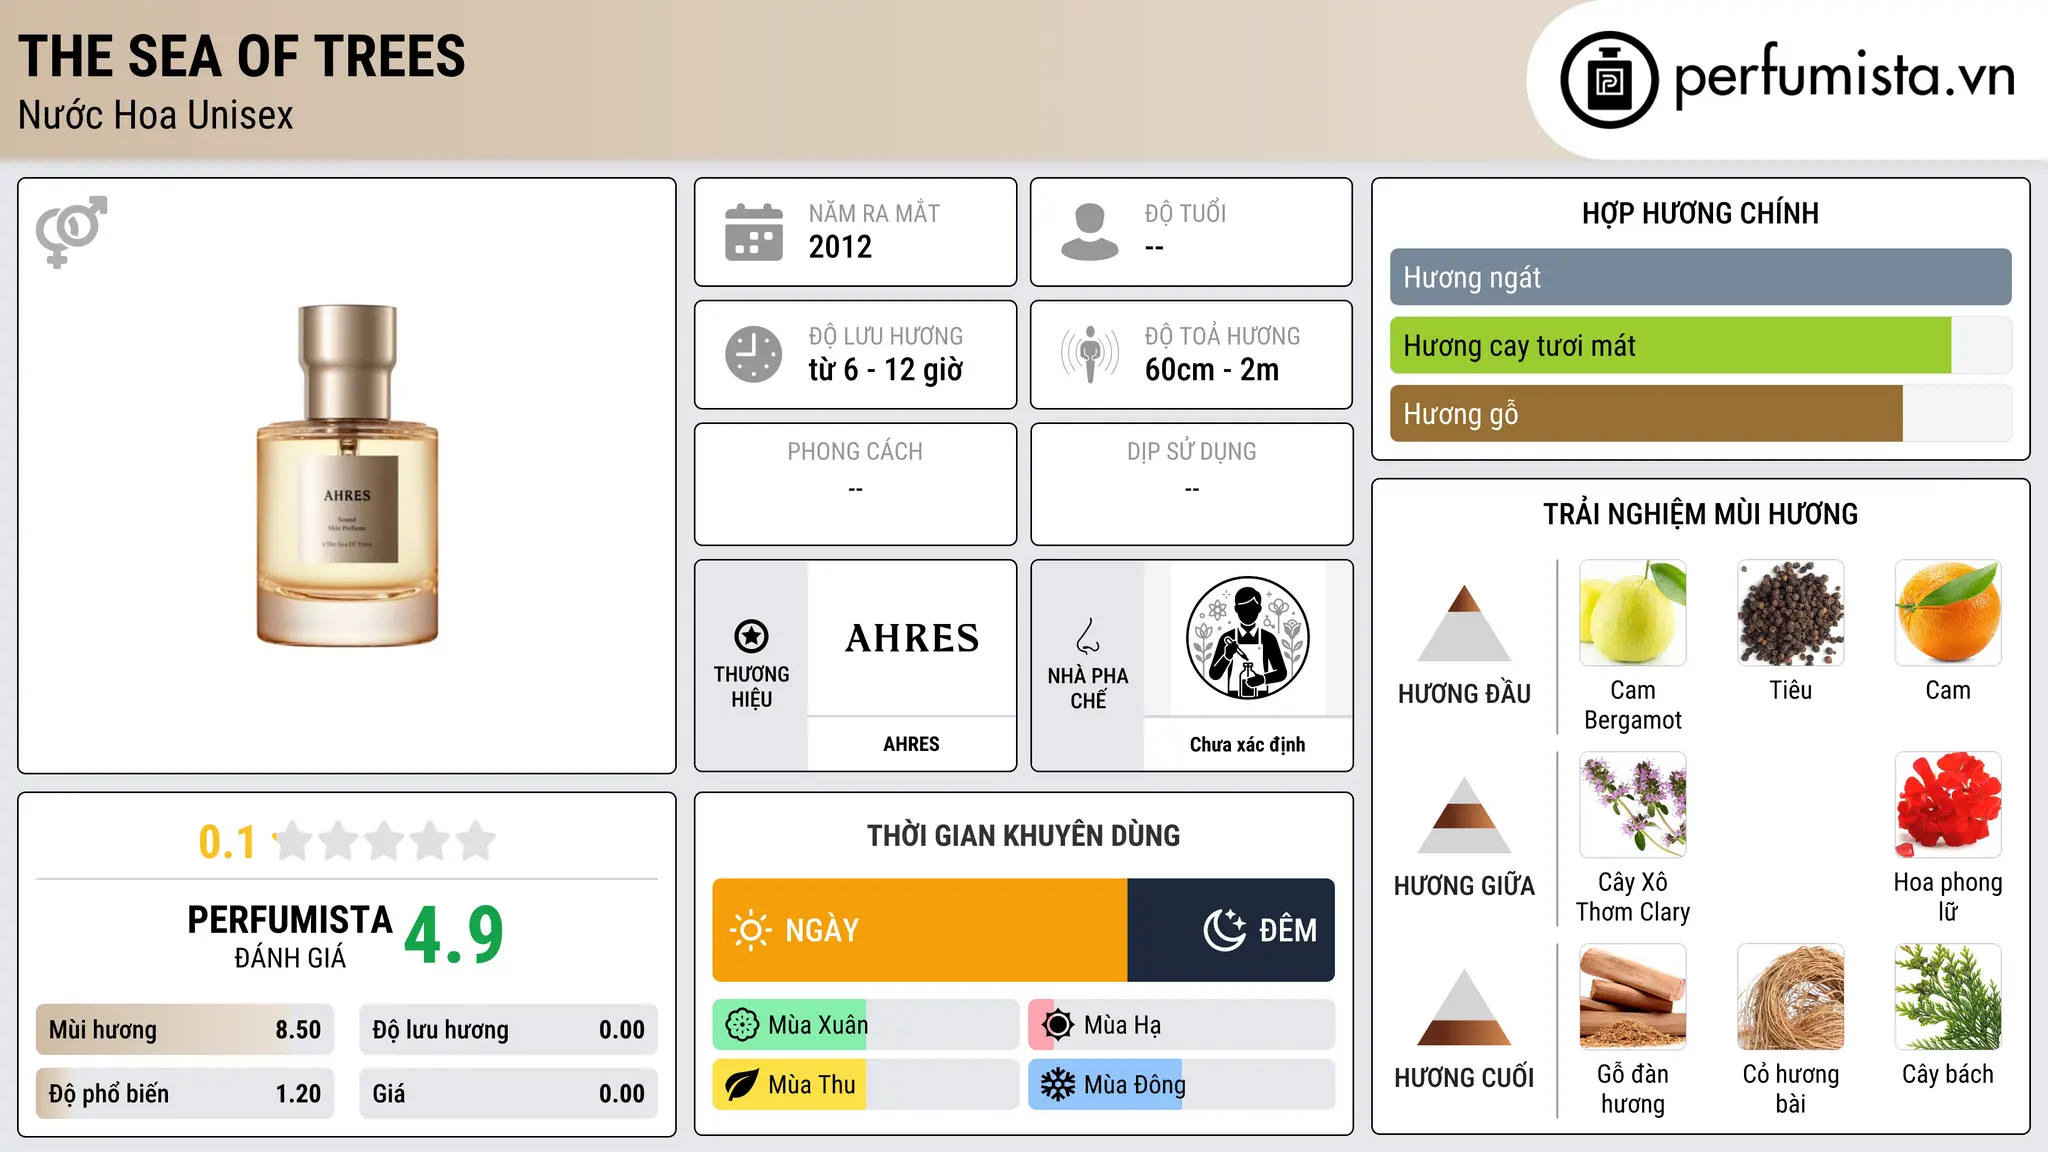Click the moon icon in the ĐÊM bar

(1224, 930)
